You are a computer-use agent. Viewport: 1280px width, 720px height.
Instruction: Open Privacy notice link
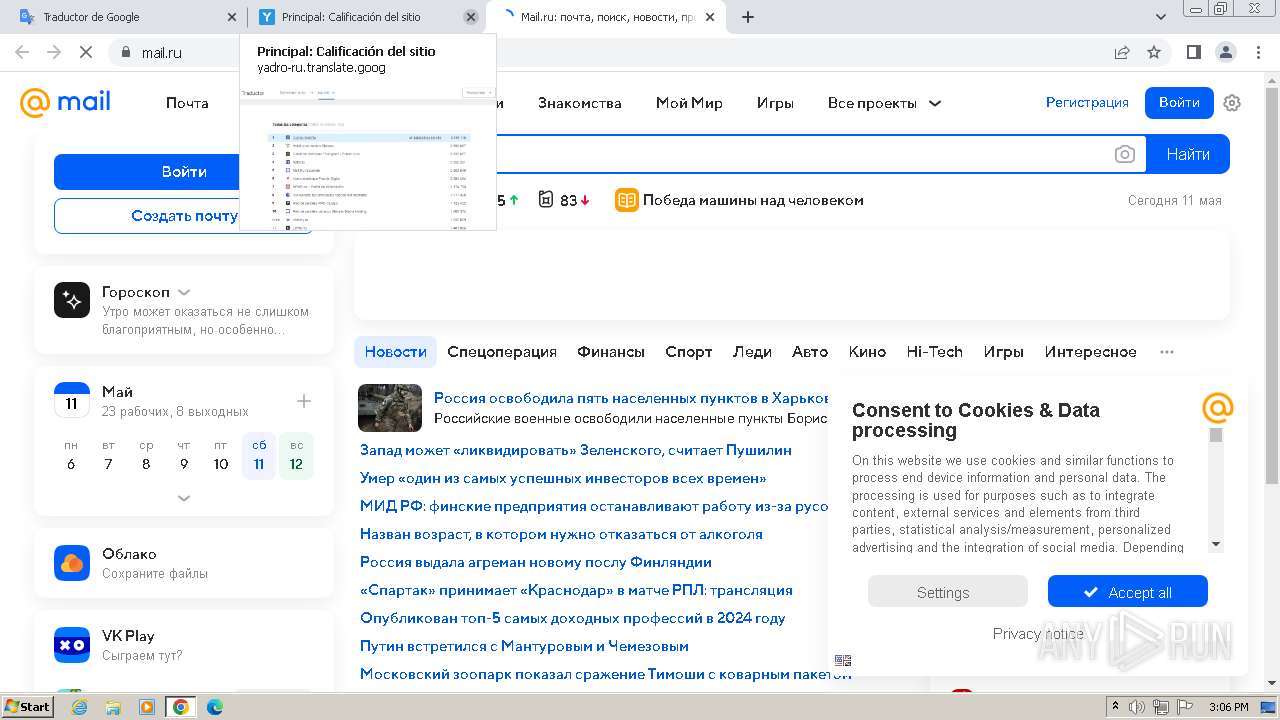click(1038, 633)
